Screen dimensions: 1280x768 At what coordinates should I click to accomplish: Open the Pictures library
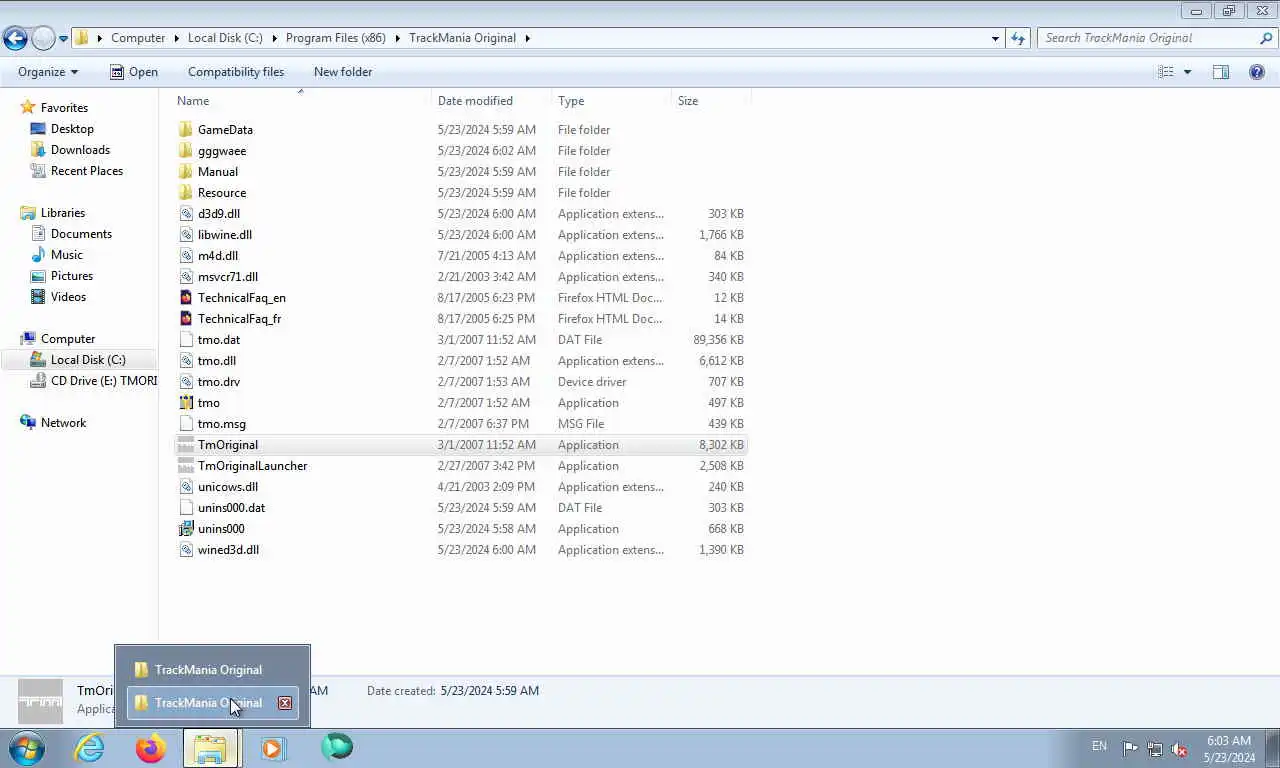click(72, 276)
